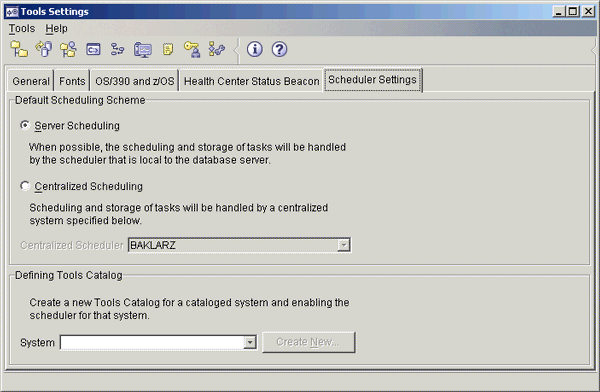Click the Information Center (i) icon
Viewport: 600px width, 392px height.
coord(254,49)
